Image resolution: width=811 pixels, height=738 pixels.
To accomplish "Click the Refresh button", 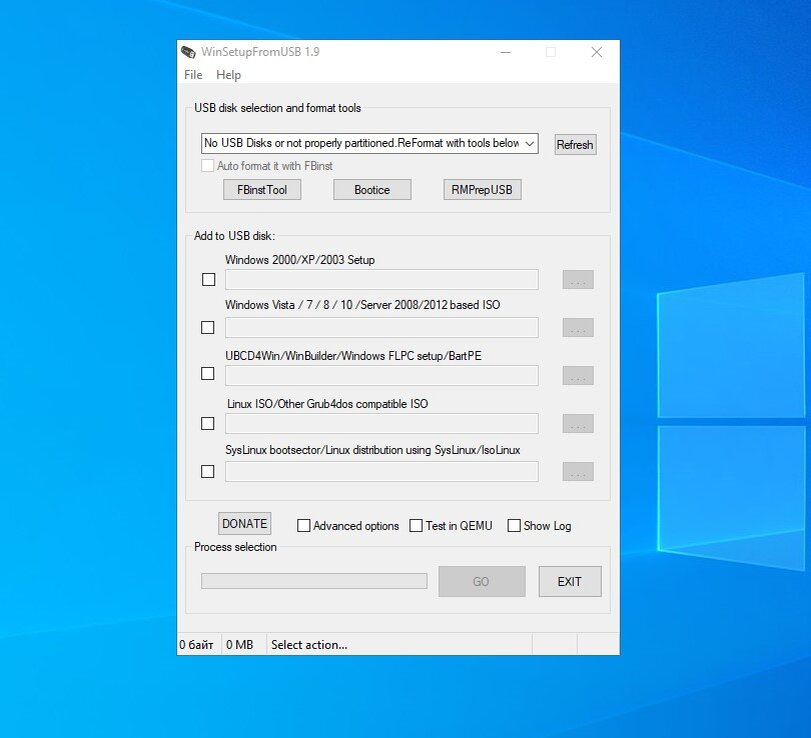I will (575, 145).
